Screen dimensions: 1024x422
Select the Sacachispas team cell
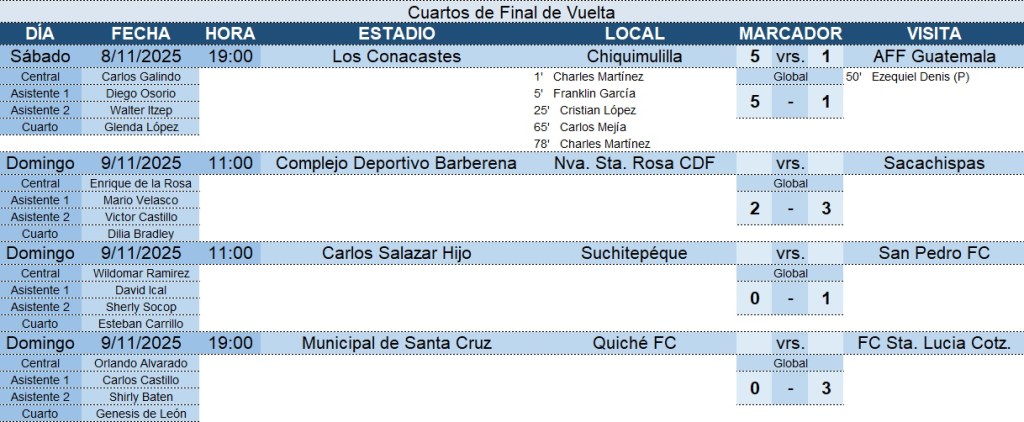[934, 163]
